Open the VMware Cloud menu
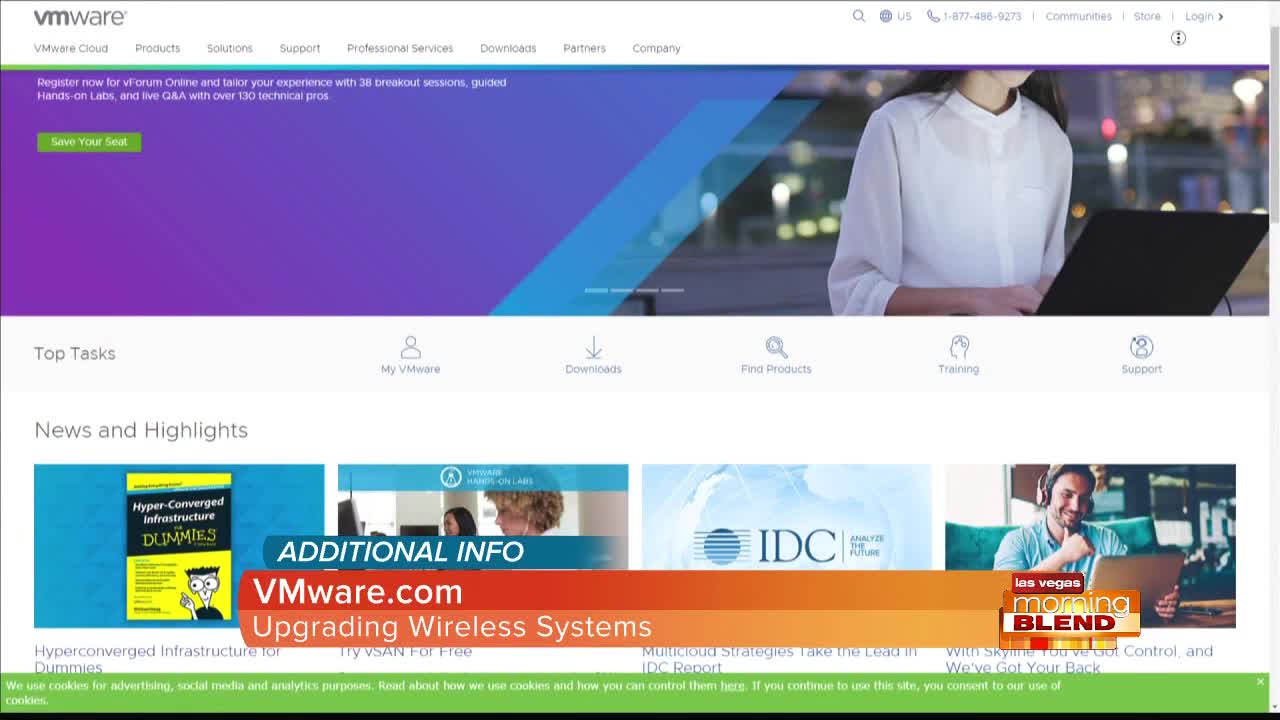This screenshot has height=720, width=1280. tap(71, 48)
